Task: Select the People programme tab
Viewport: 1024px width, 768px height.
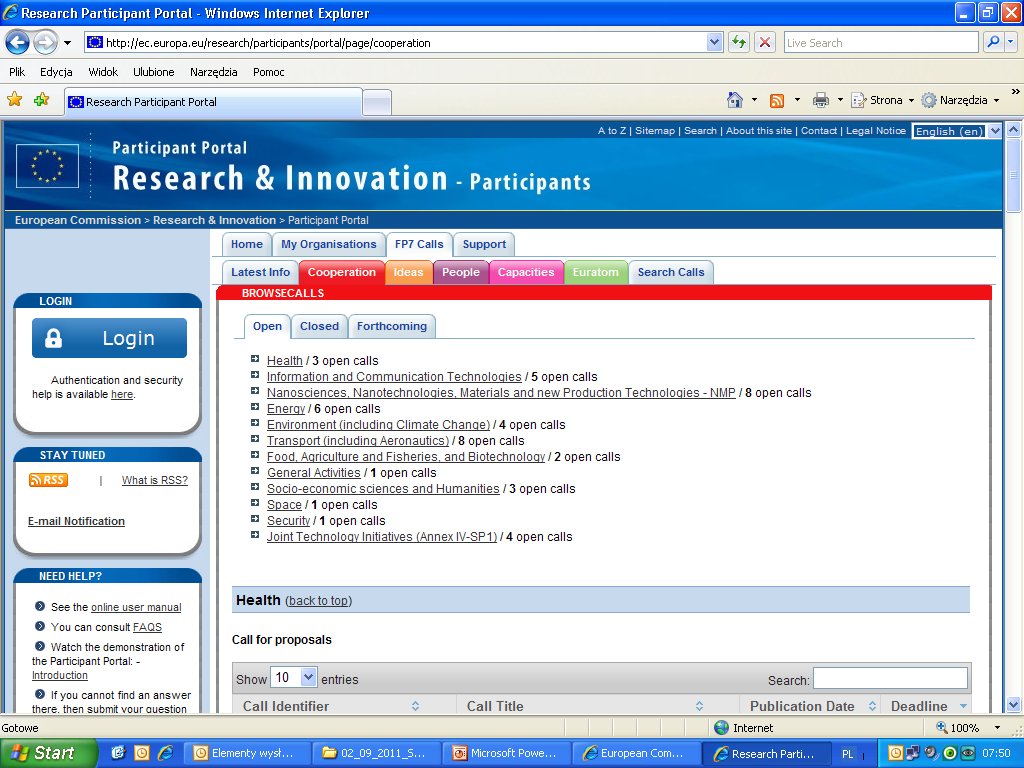Action: pos(460,272)
